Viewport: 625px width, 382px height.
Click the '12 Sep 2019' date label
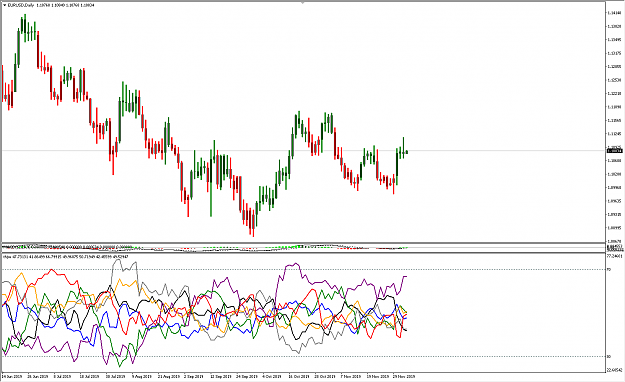coord(220,376)
